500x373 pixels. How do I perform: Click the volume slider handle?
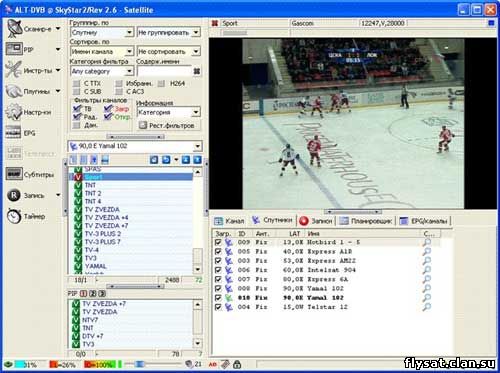pyautogui.click(x=140, y=364)
